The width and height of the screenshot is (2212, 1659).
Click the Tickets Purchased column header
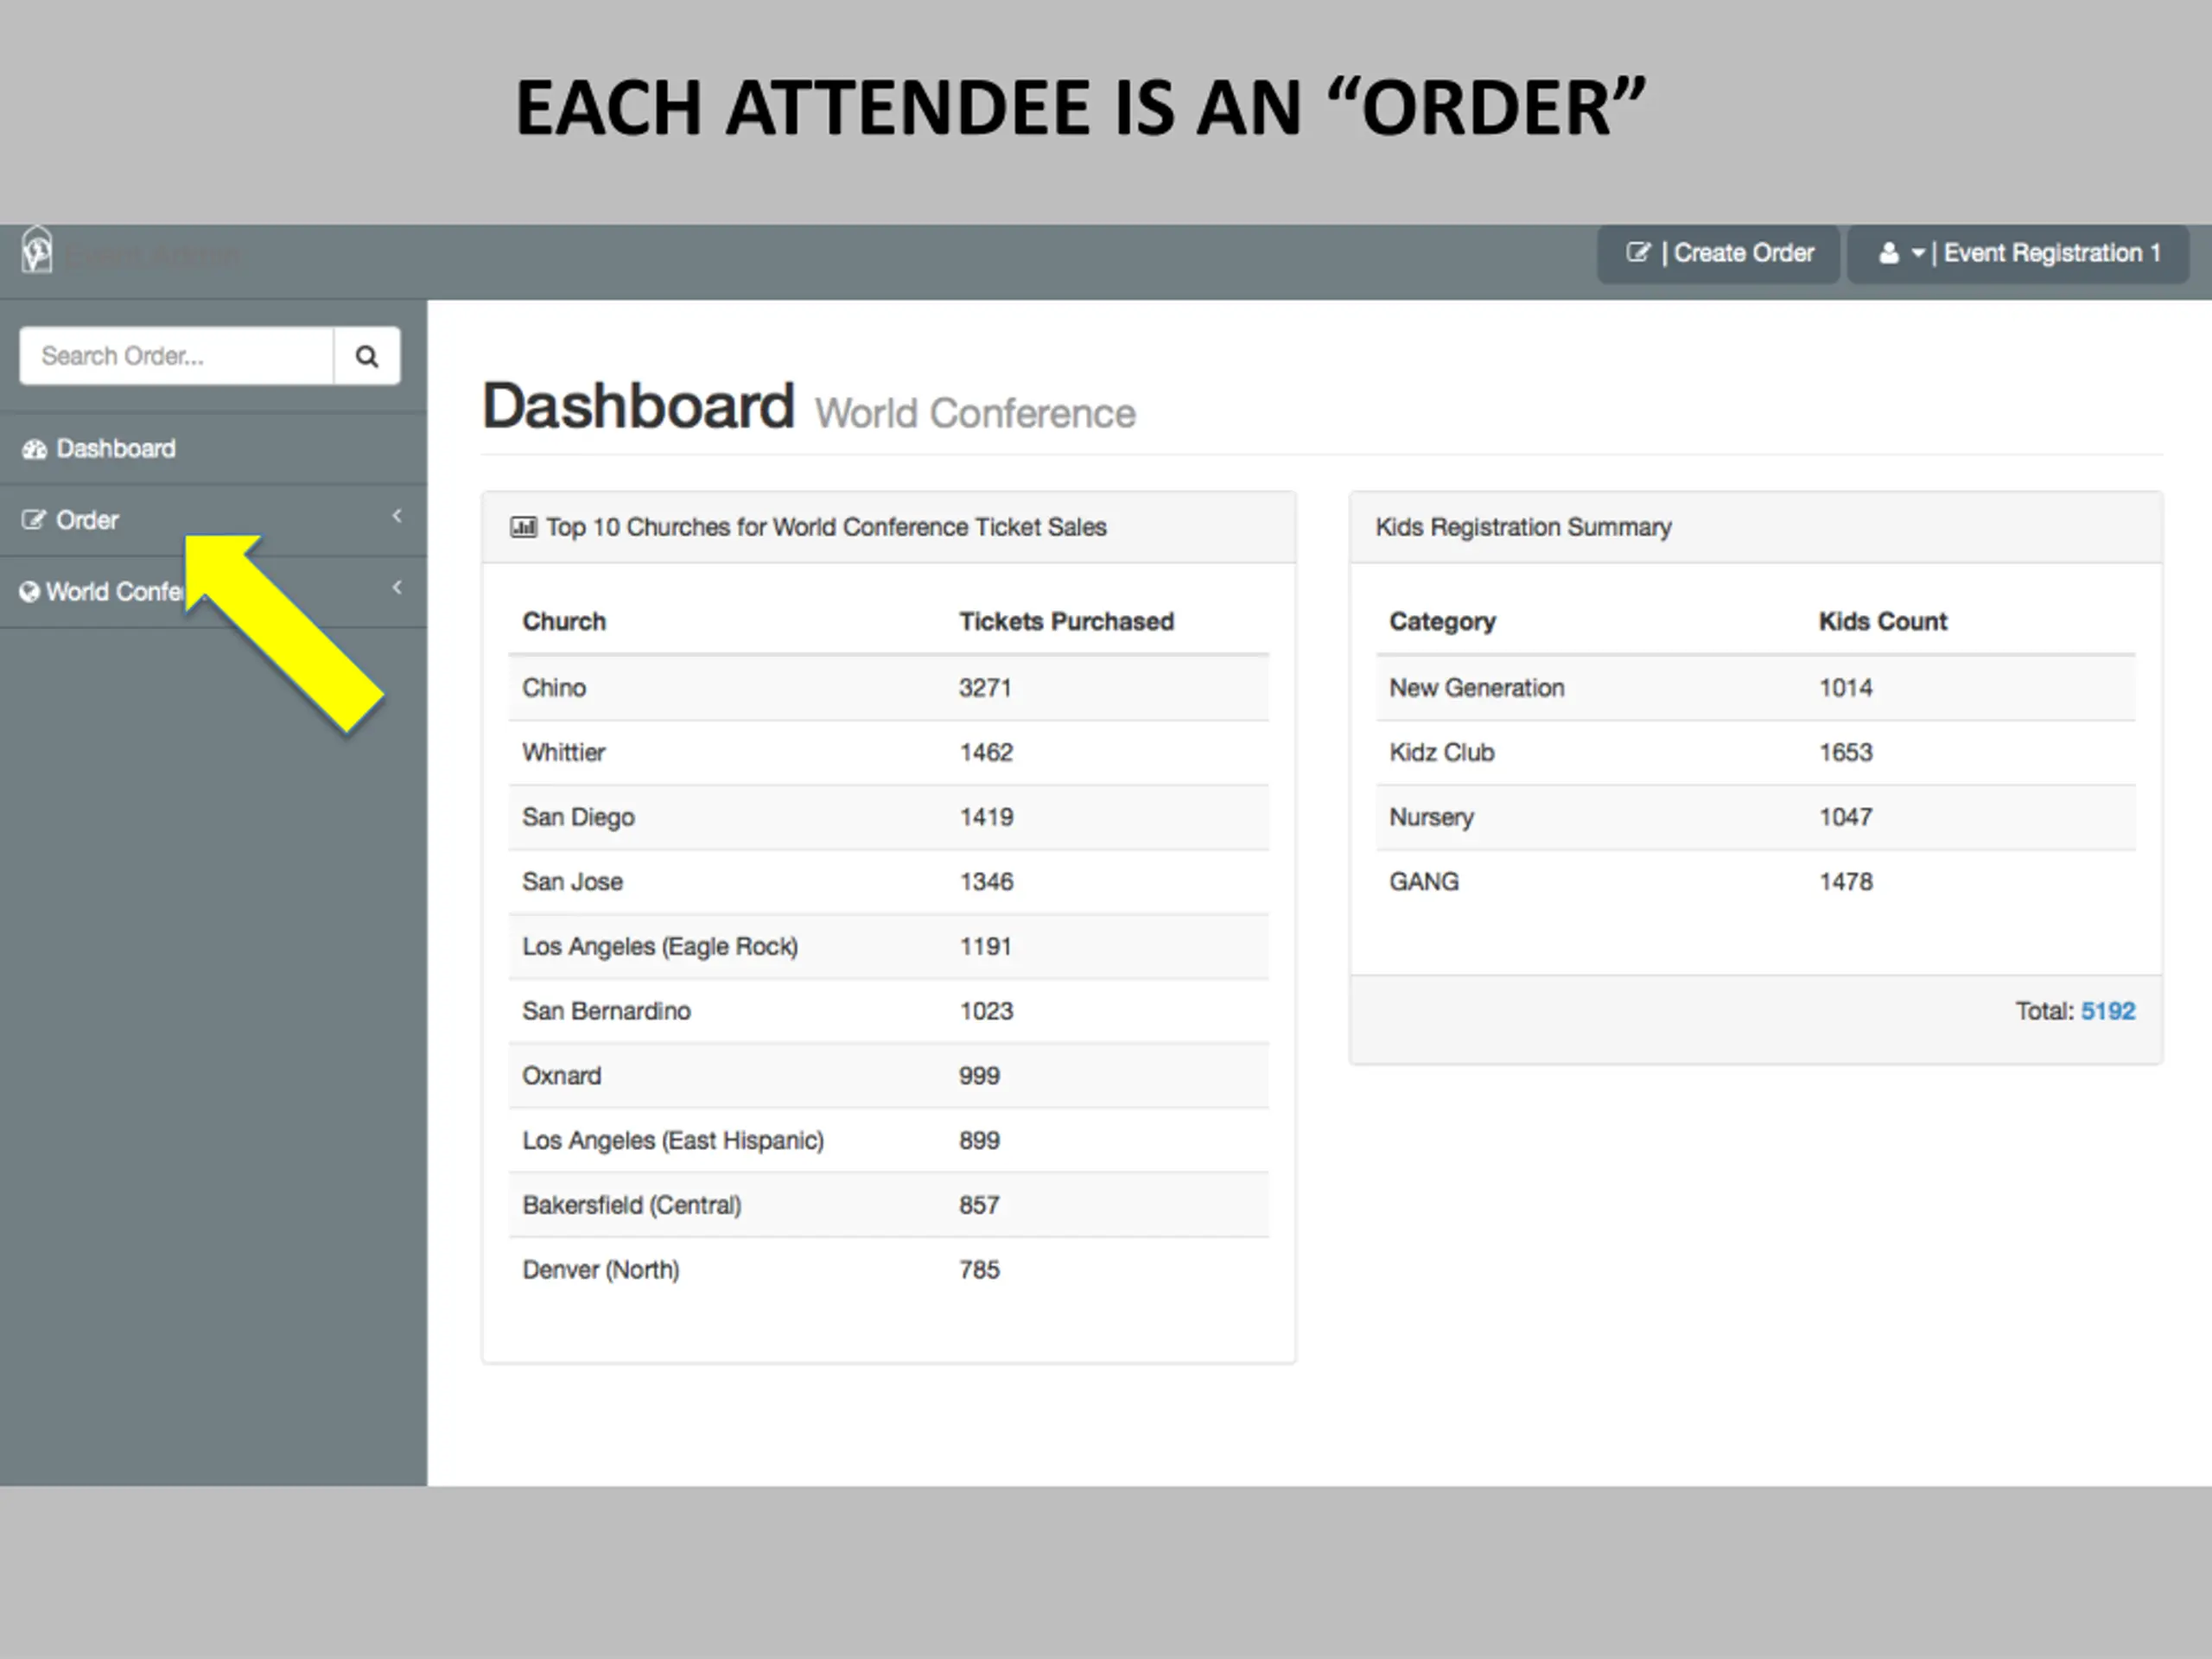[1066, 621]
